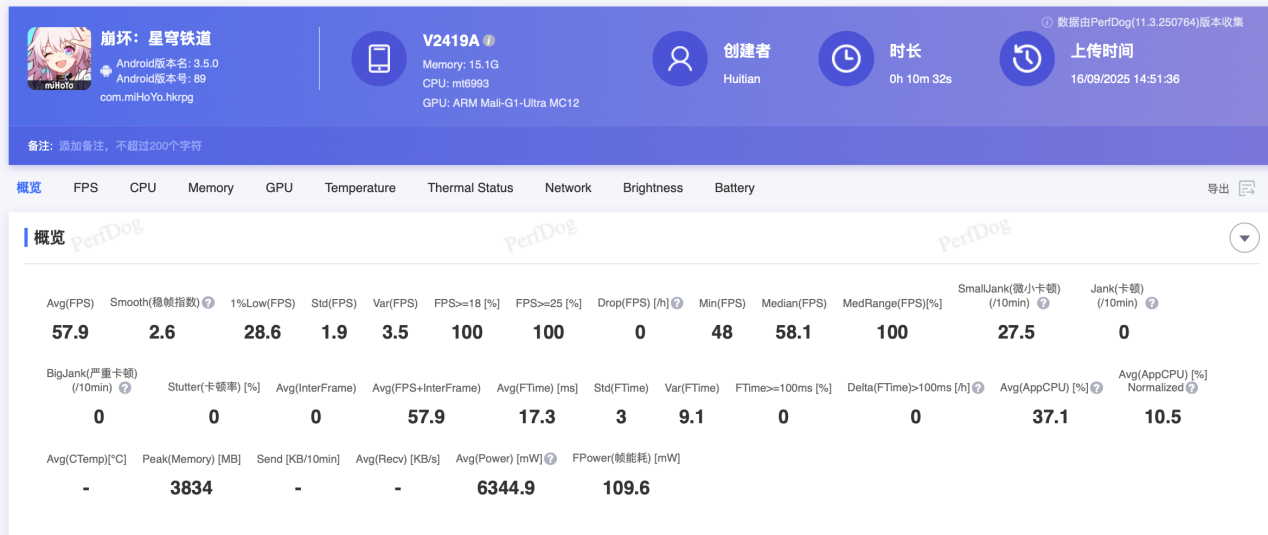Viewport: 1268px width, 535px height.
Task: Click the PerfDog version info icon
Action: pyautogui.click(x=1047, y=22)
